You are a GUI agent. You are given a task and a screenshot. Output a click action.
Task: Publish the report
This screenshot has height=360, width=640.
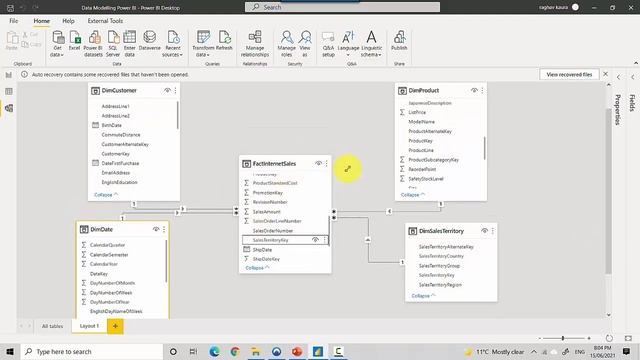pyautogui.click(x=399, y=41)
